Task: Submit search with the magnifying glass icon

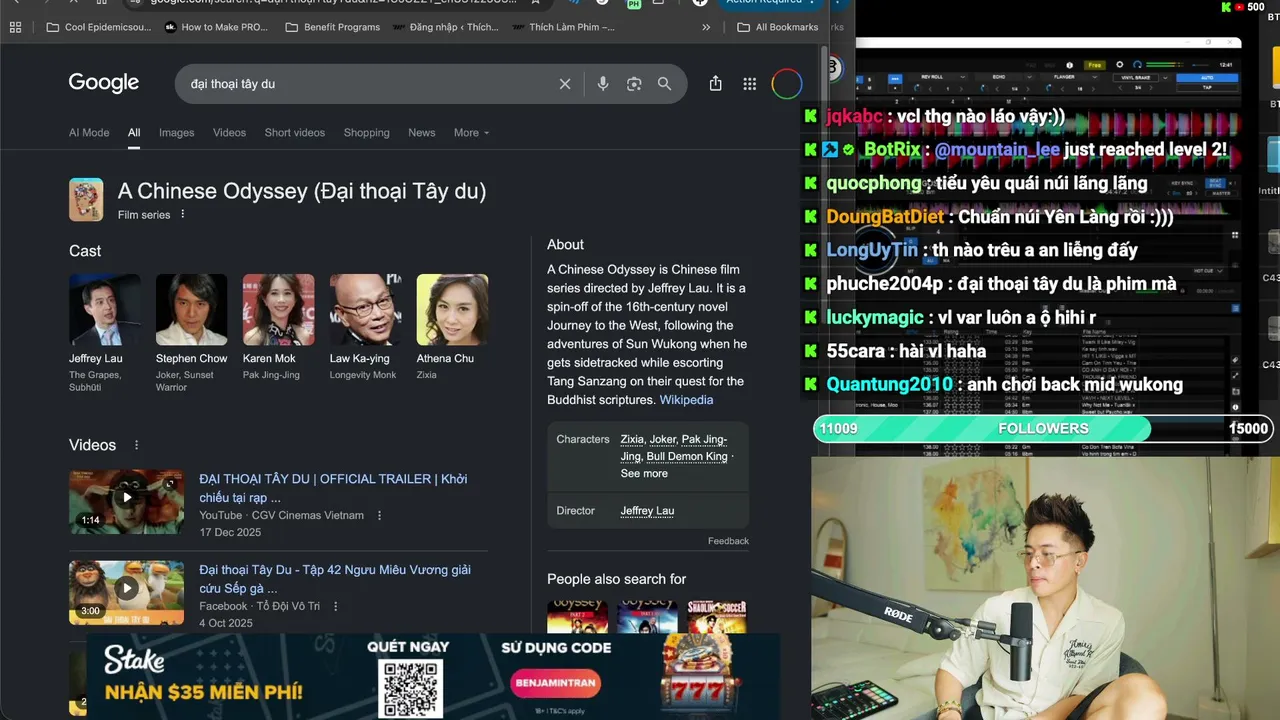Action: (664, 84)
